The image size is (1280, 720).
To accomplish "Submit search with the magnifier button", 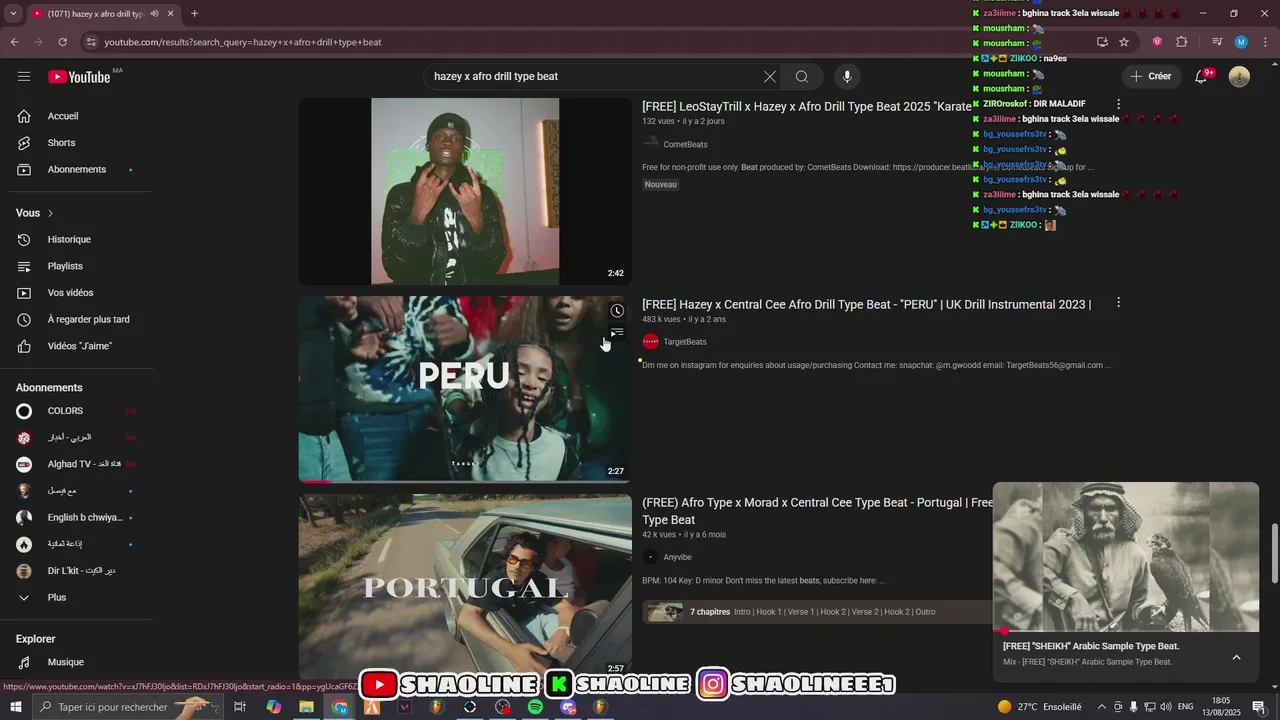I will [x=802, y=77].
